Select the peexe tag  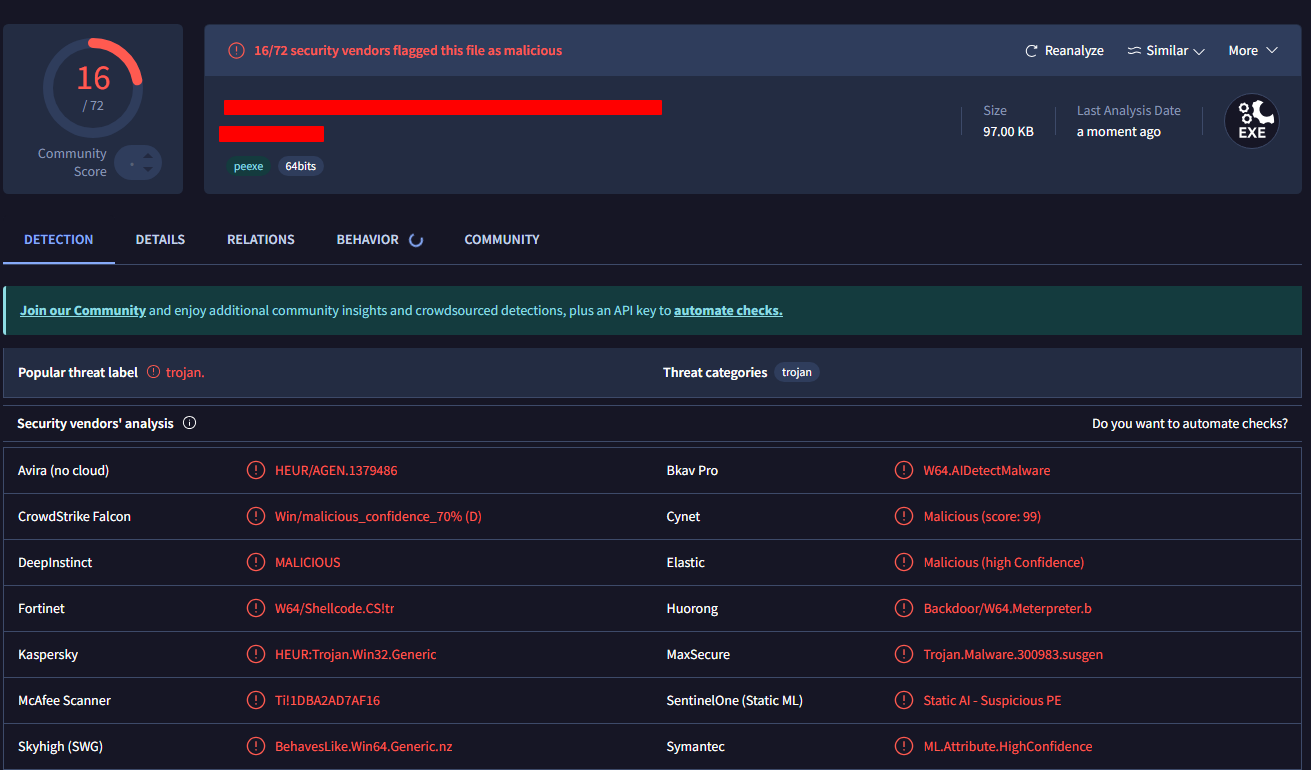[x=248, y=166]
